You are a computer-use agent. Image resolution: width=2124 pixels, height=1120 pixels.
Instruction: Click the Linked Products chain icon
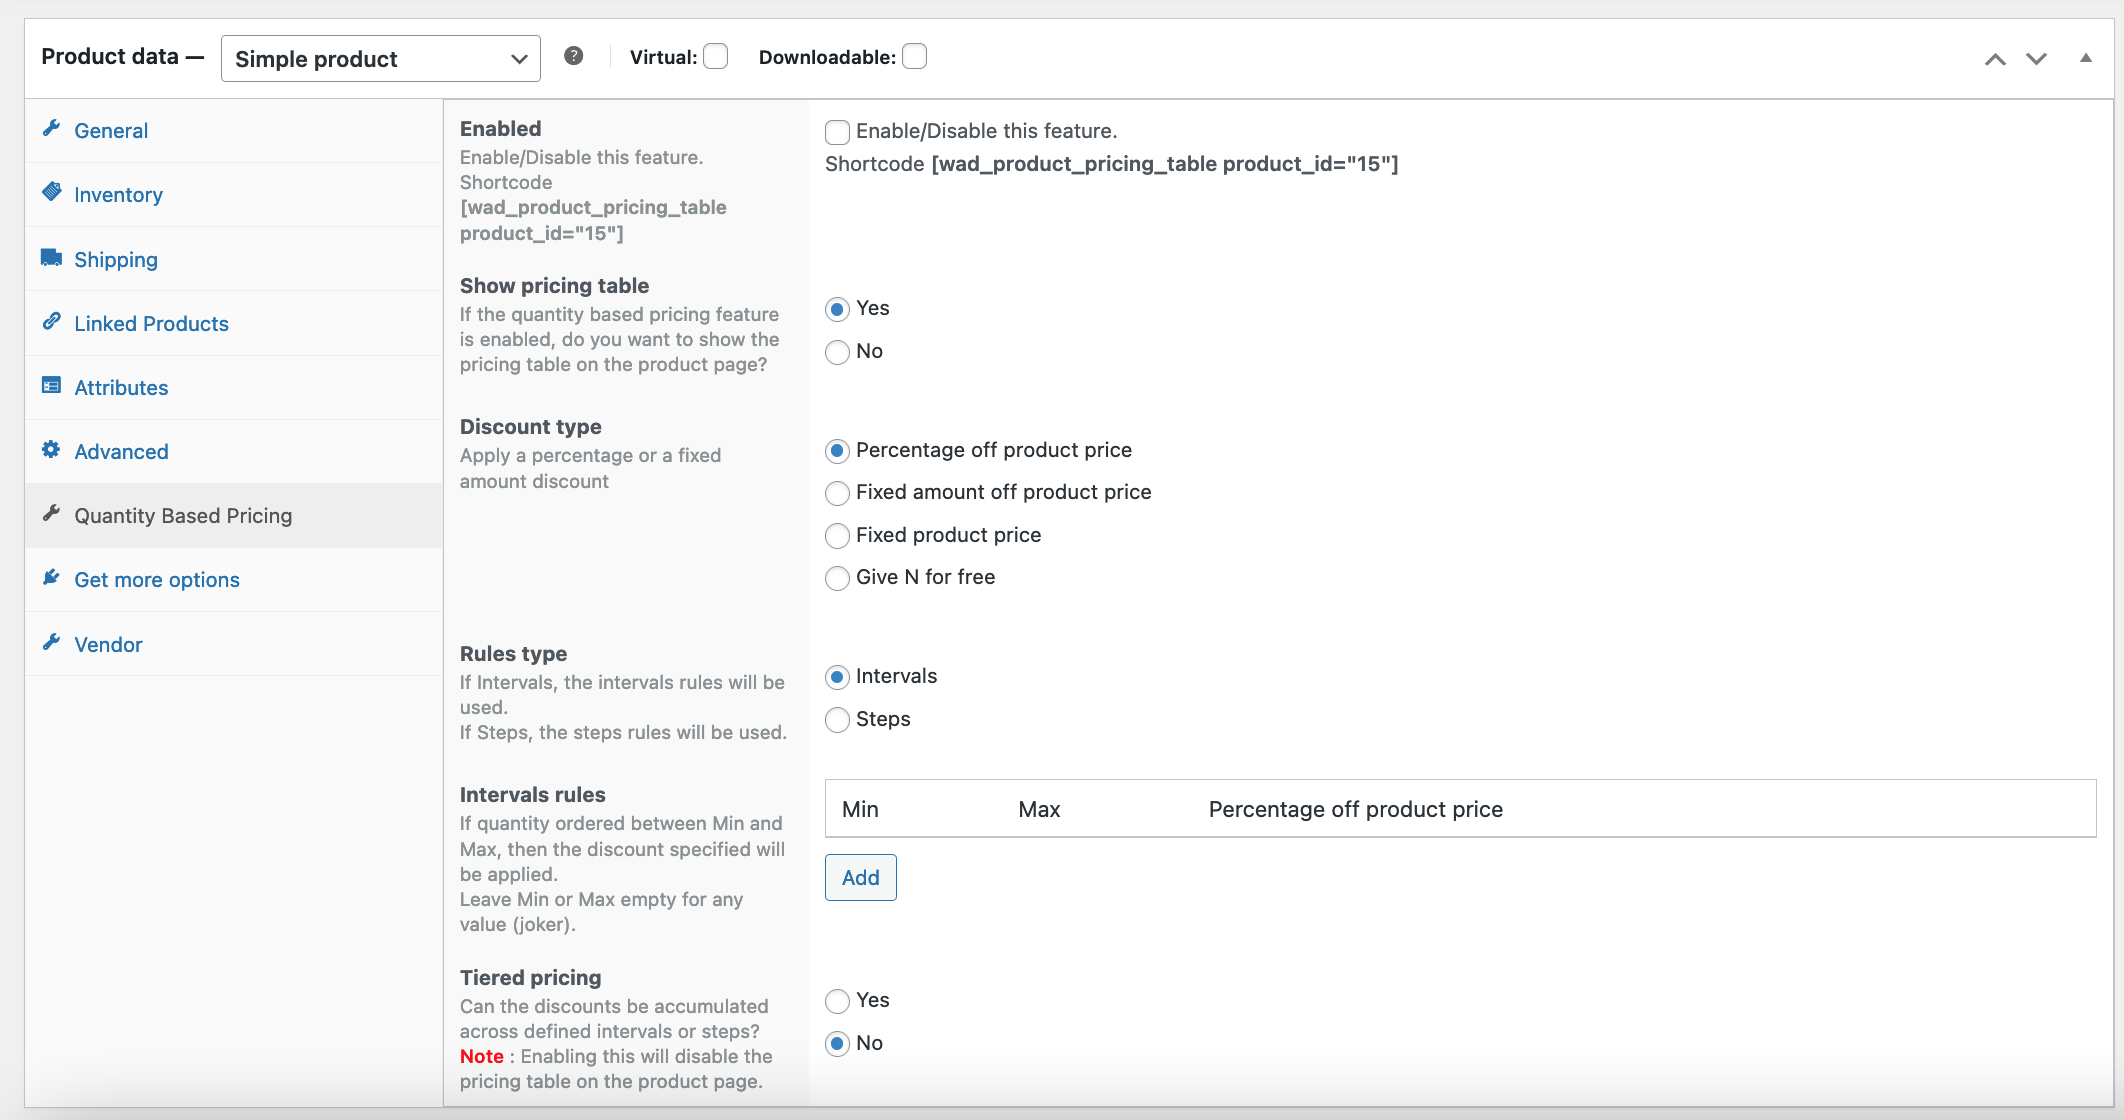pyautogui.click(x=51, y=321)
